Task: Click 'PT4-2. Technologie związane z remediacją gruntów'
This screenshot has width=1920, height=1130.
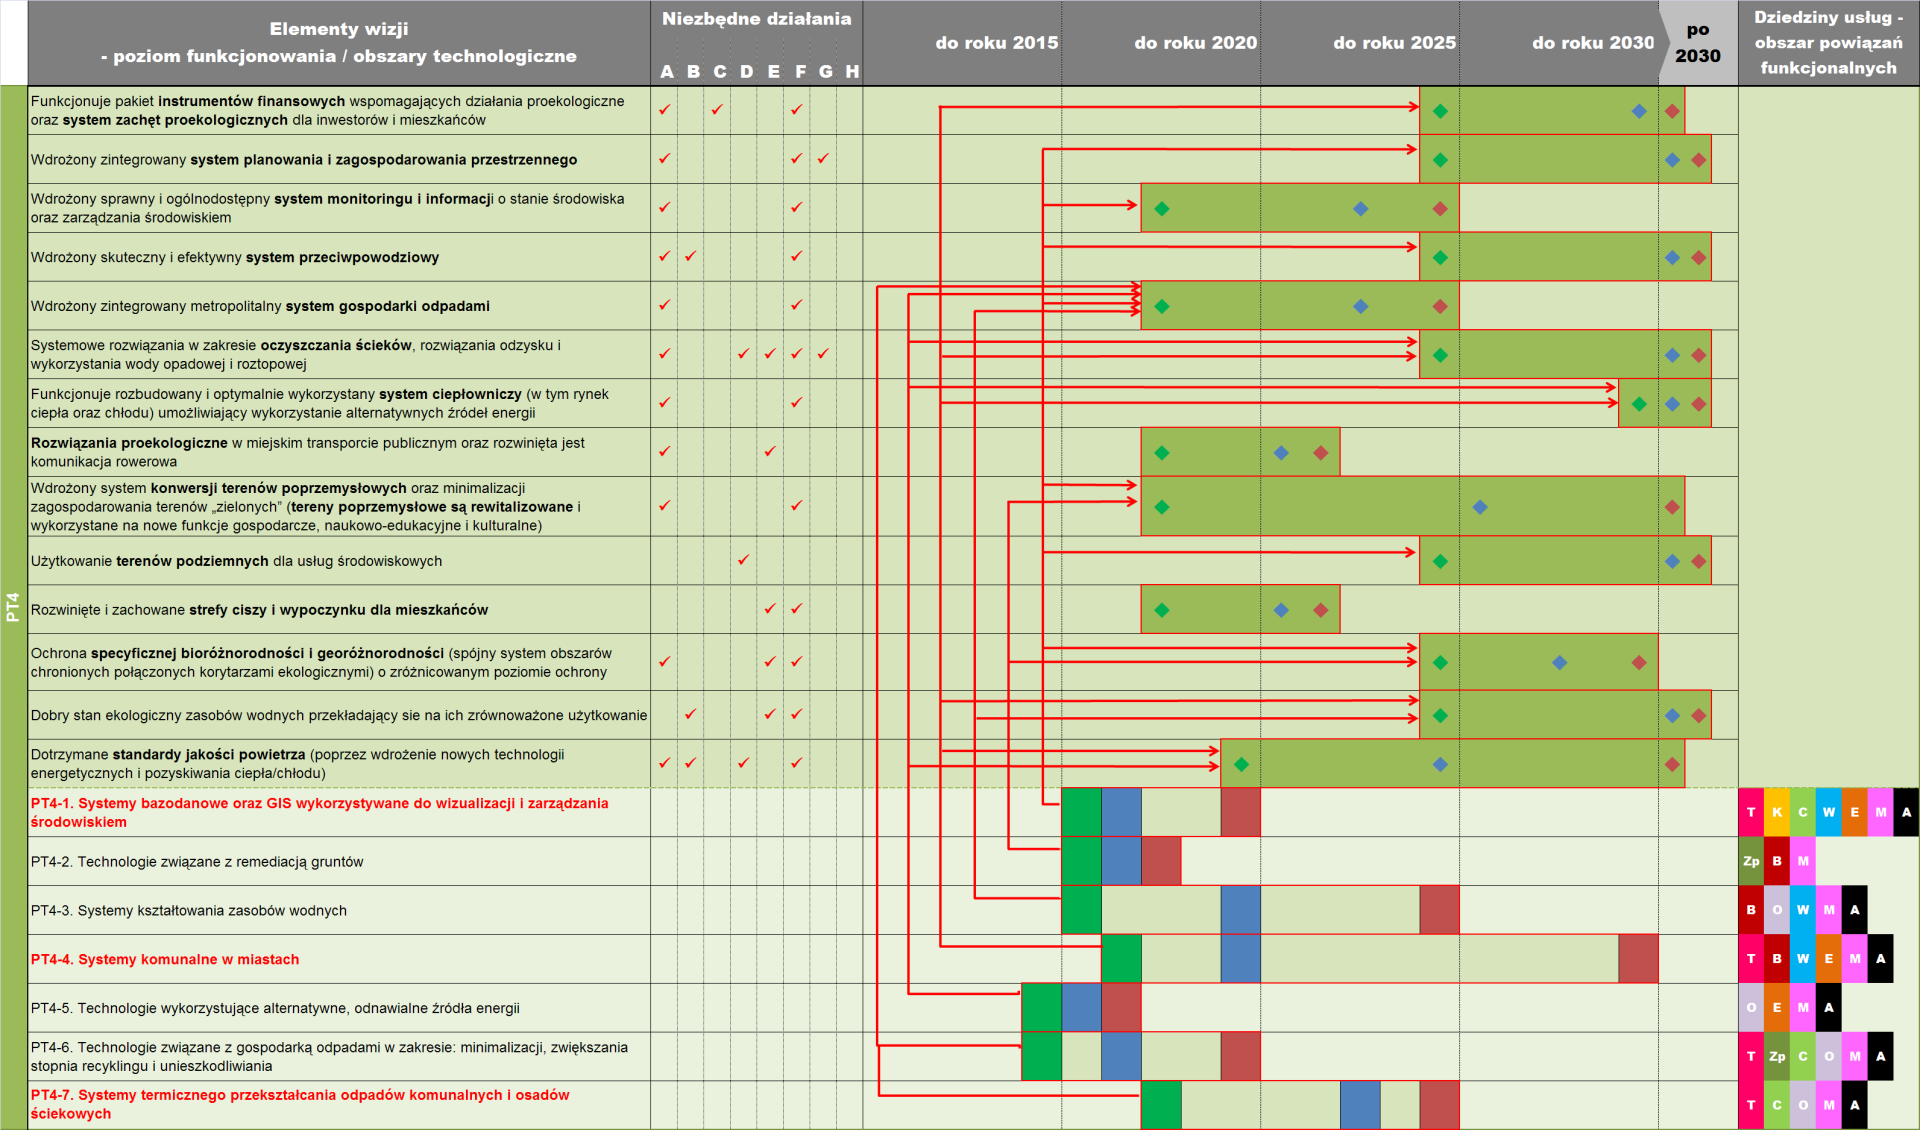Action: pos(197,862)
